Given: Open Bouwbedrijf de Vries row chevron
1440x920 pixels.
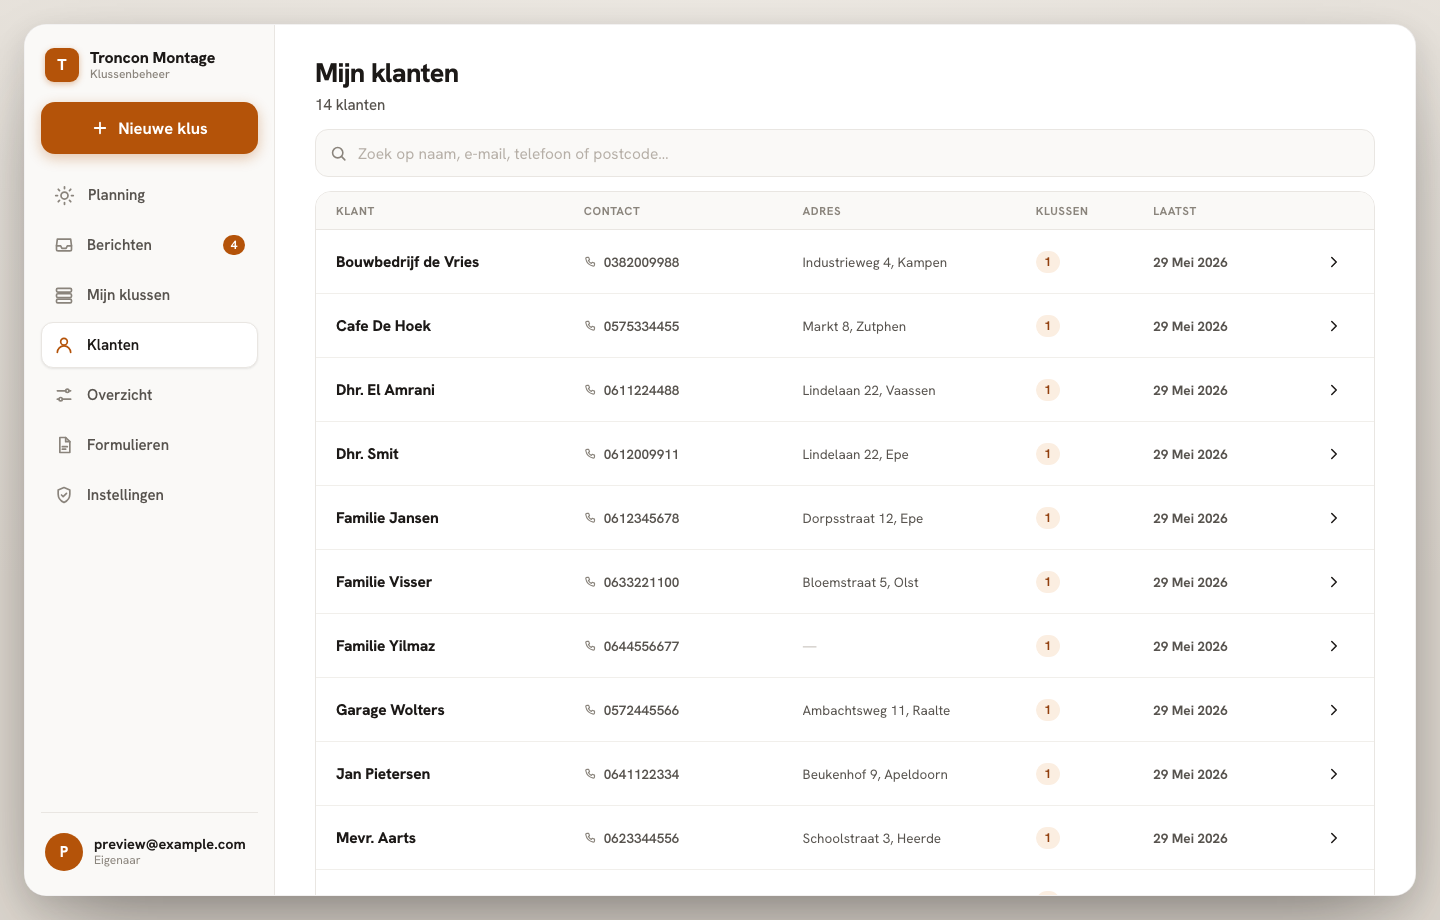Looking at the screenshot, I should tap(1334, 262).
